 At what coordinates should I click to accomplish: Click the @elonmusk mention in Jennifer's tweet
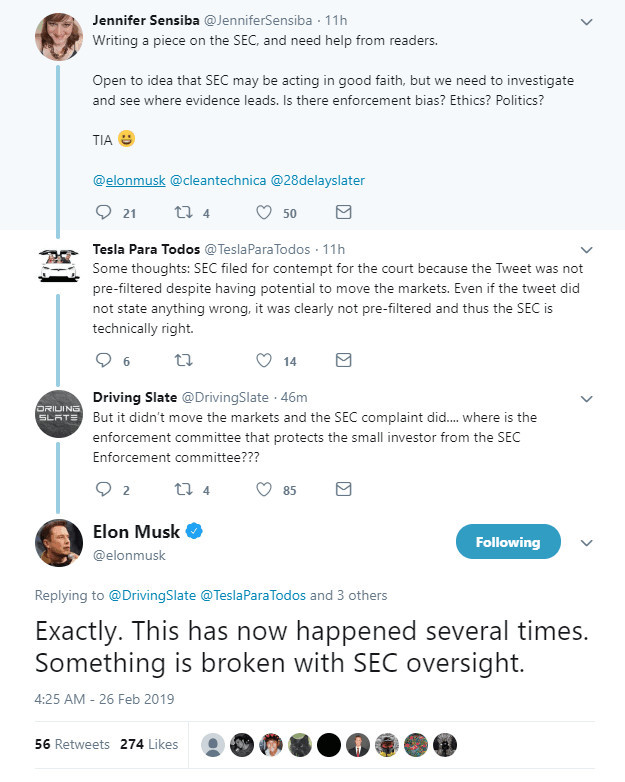(x=128, y=180)
